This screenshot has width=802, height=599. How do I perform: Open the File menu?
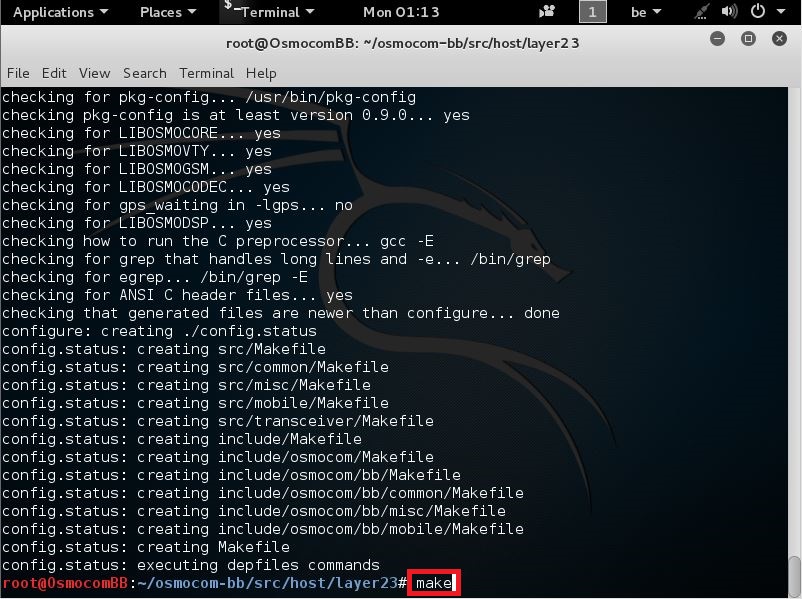[18, 73]
